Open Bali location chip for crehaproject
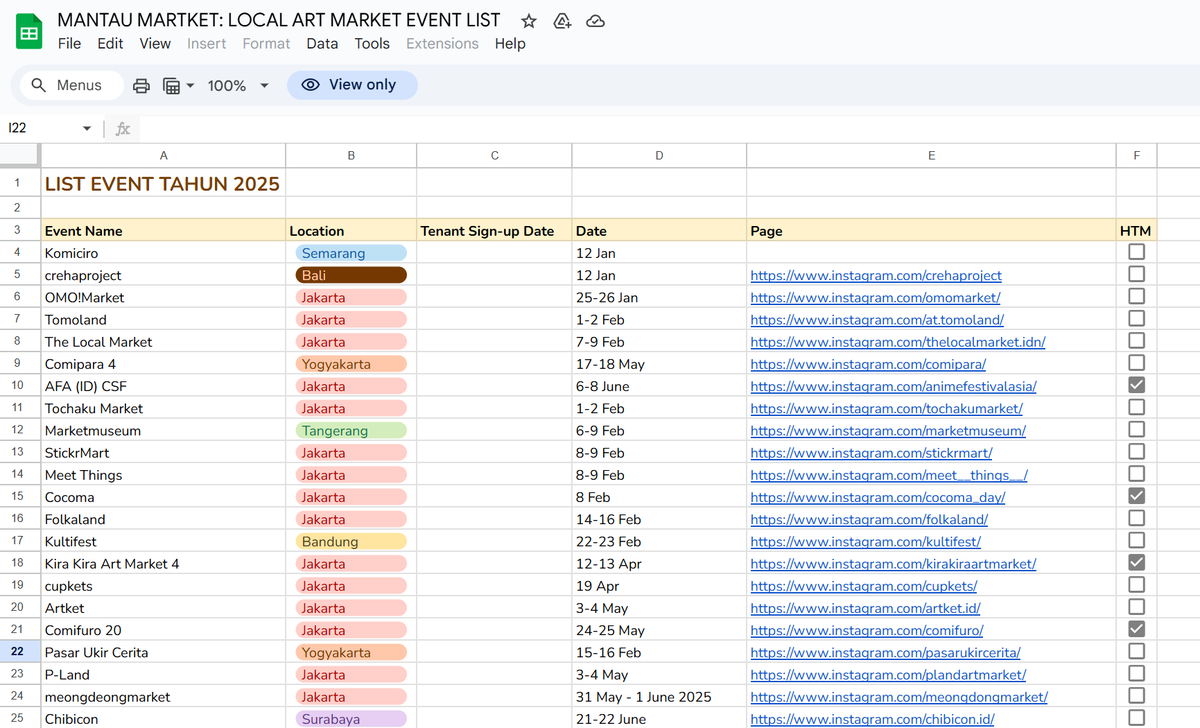1200x728 pixels. pos(351,275)
